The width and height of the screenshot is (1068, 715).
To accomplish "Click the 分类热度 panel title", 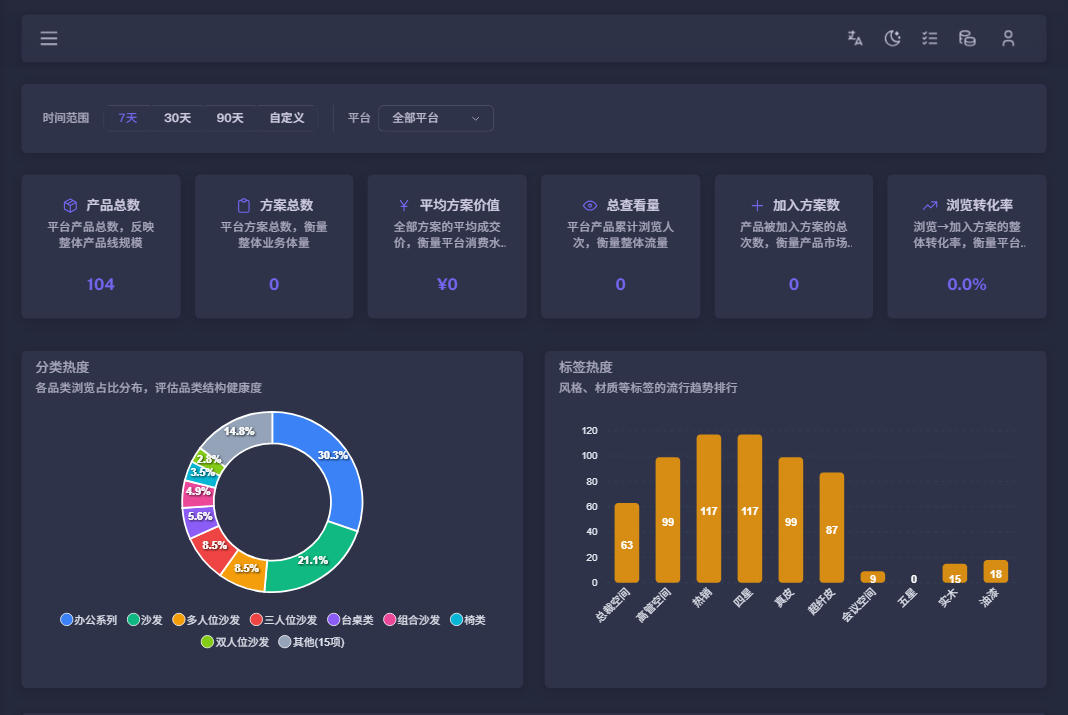I will tap(63, 367).
